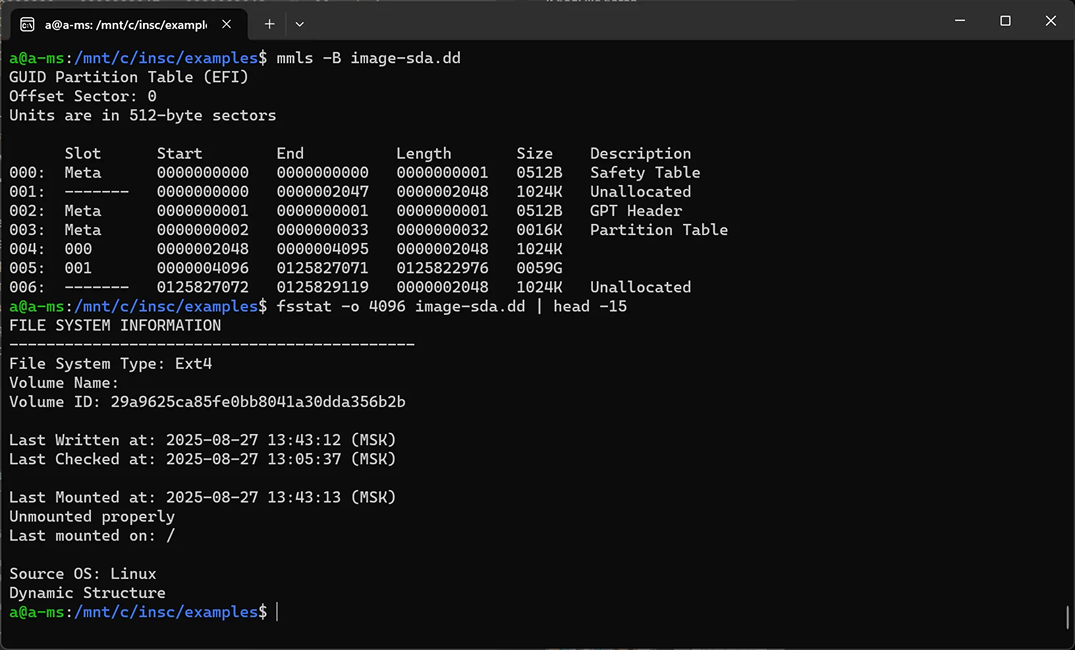Click 'Last Checked at' timestamp line
1075x650 pixels.
pos(203,459)
